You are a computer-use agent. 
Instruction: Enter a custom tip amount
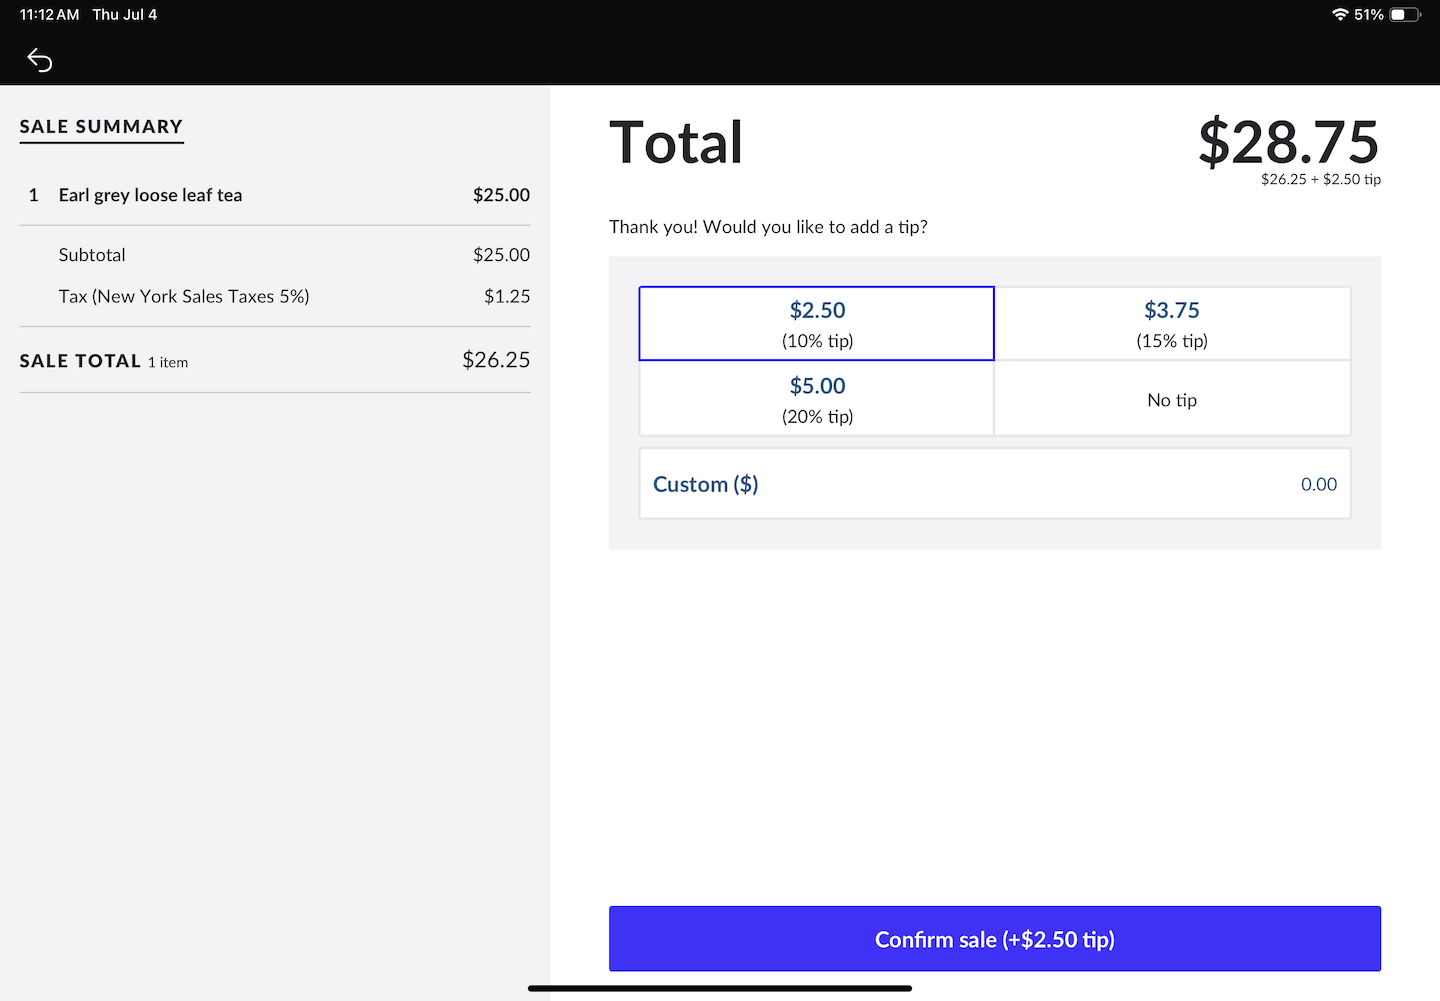point(995,484)
